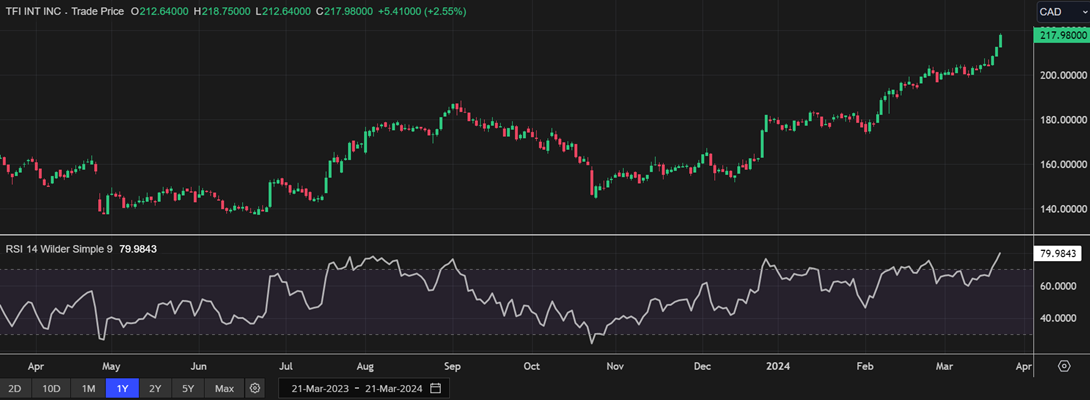The height and width of the screenshot is (400, 1090).
Task: Select the 2Y time range
Action: click(156, 388)
